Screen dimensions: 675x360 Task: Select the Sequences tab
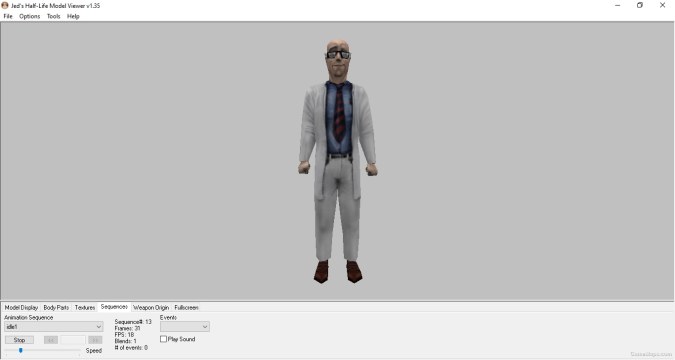point(114,307)
